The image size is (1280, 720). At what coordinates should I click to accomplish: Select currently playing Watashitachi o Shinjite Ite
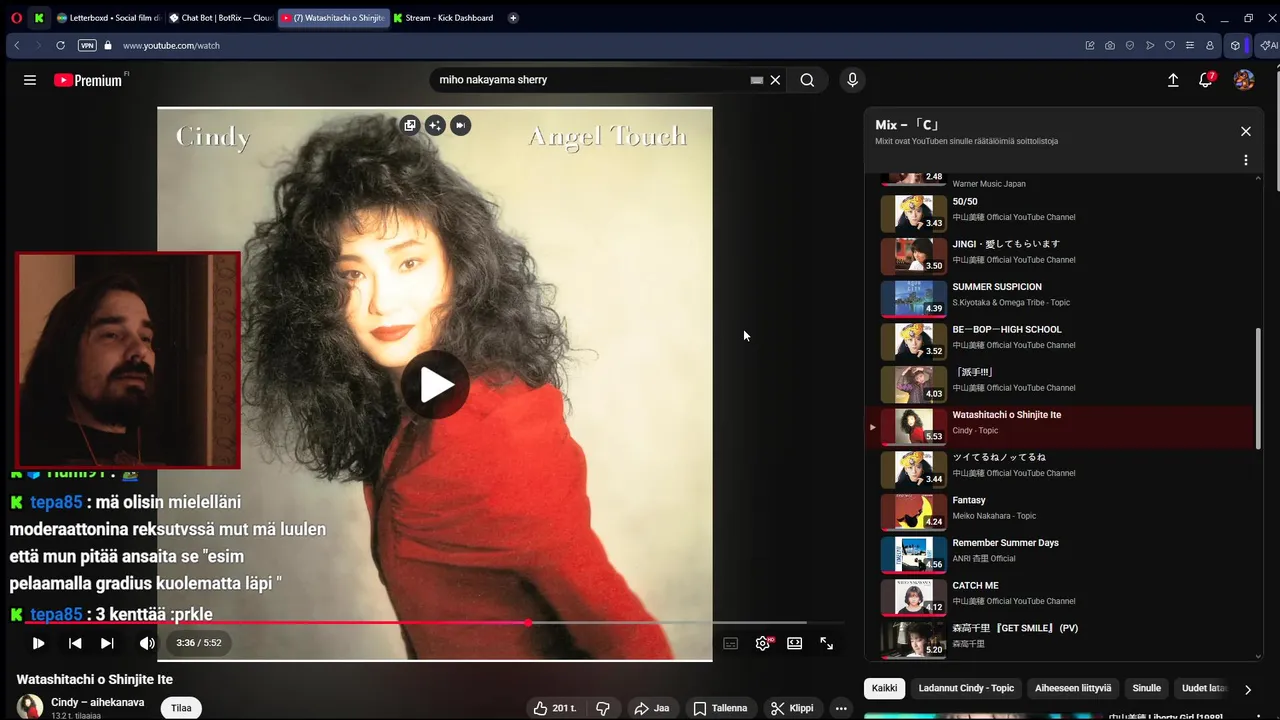[1060, 427]
